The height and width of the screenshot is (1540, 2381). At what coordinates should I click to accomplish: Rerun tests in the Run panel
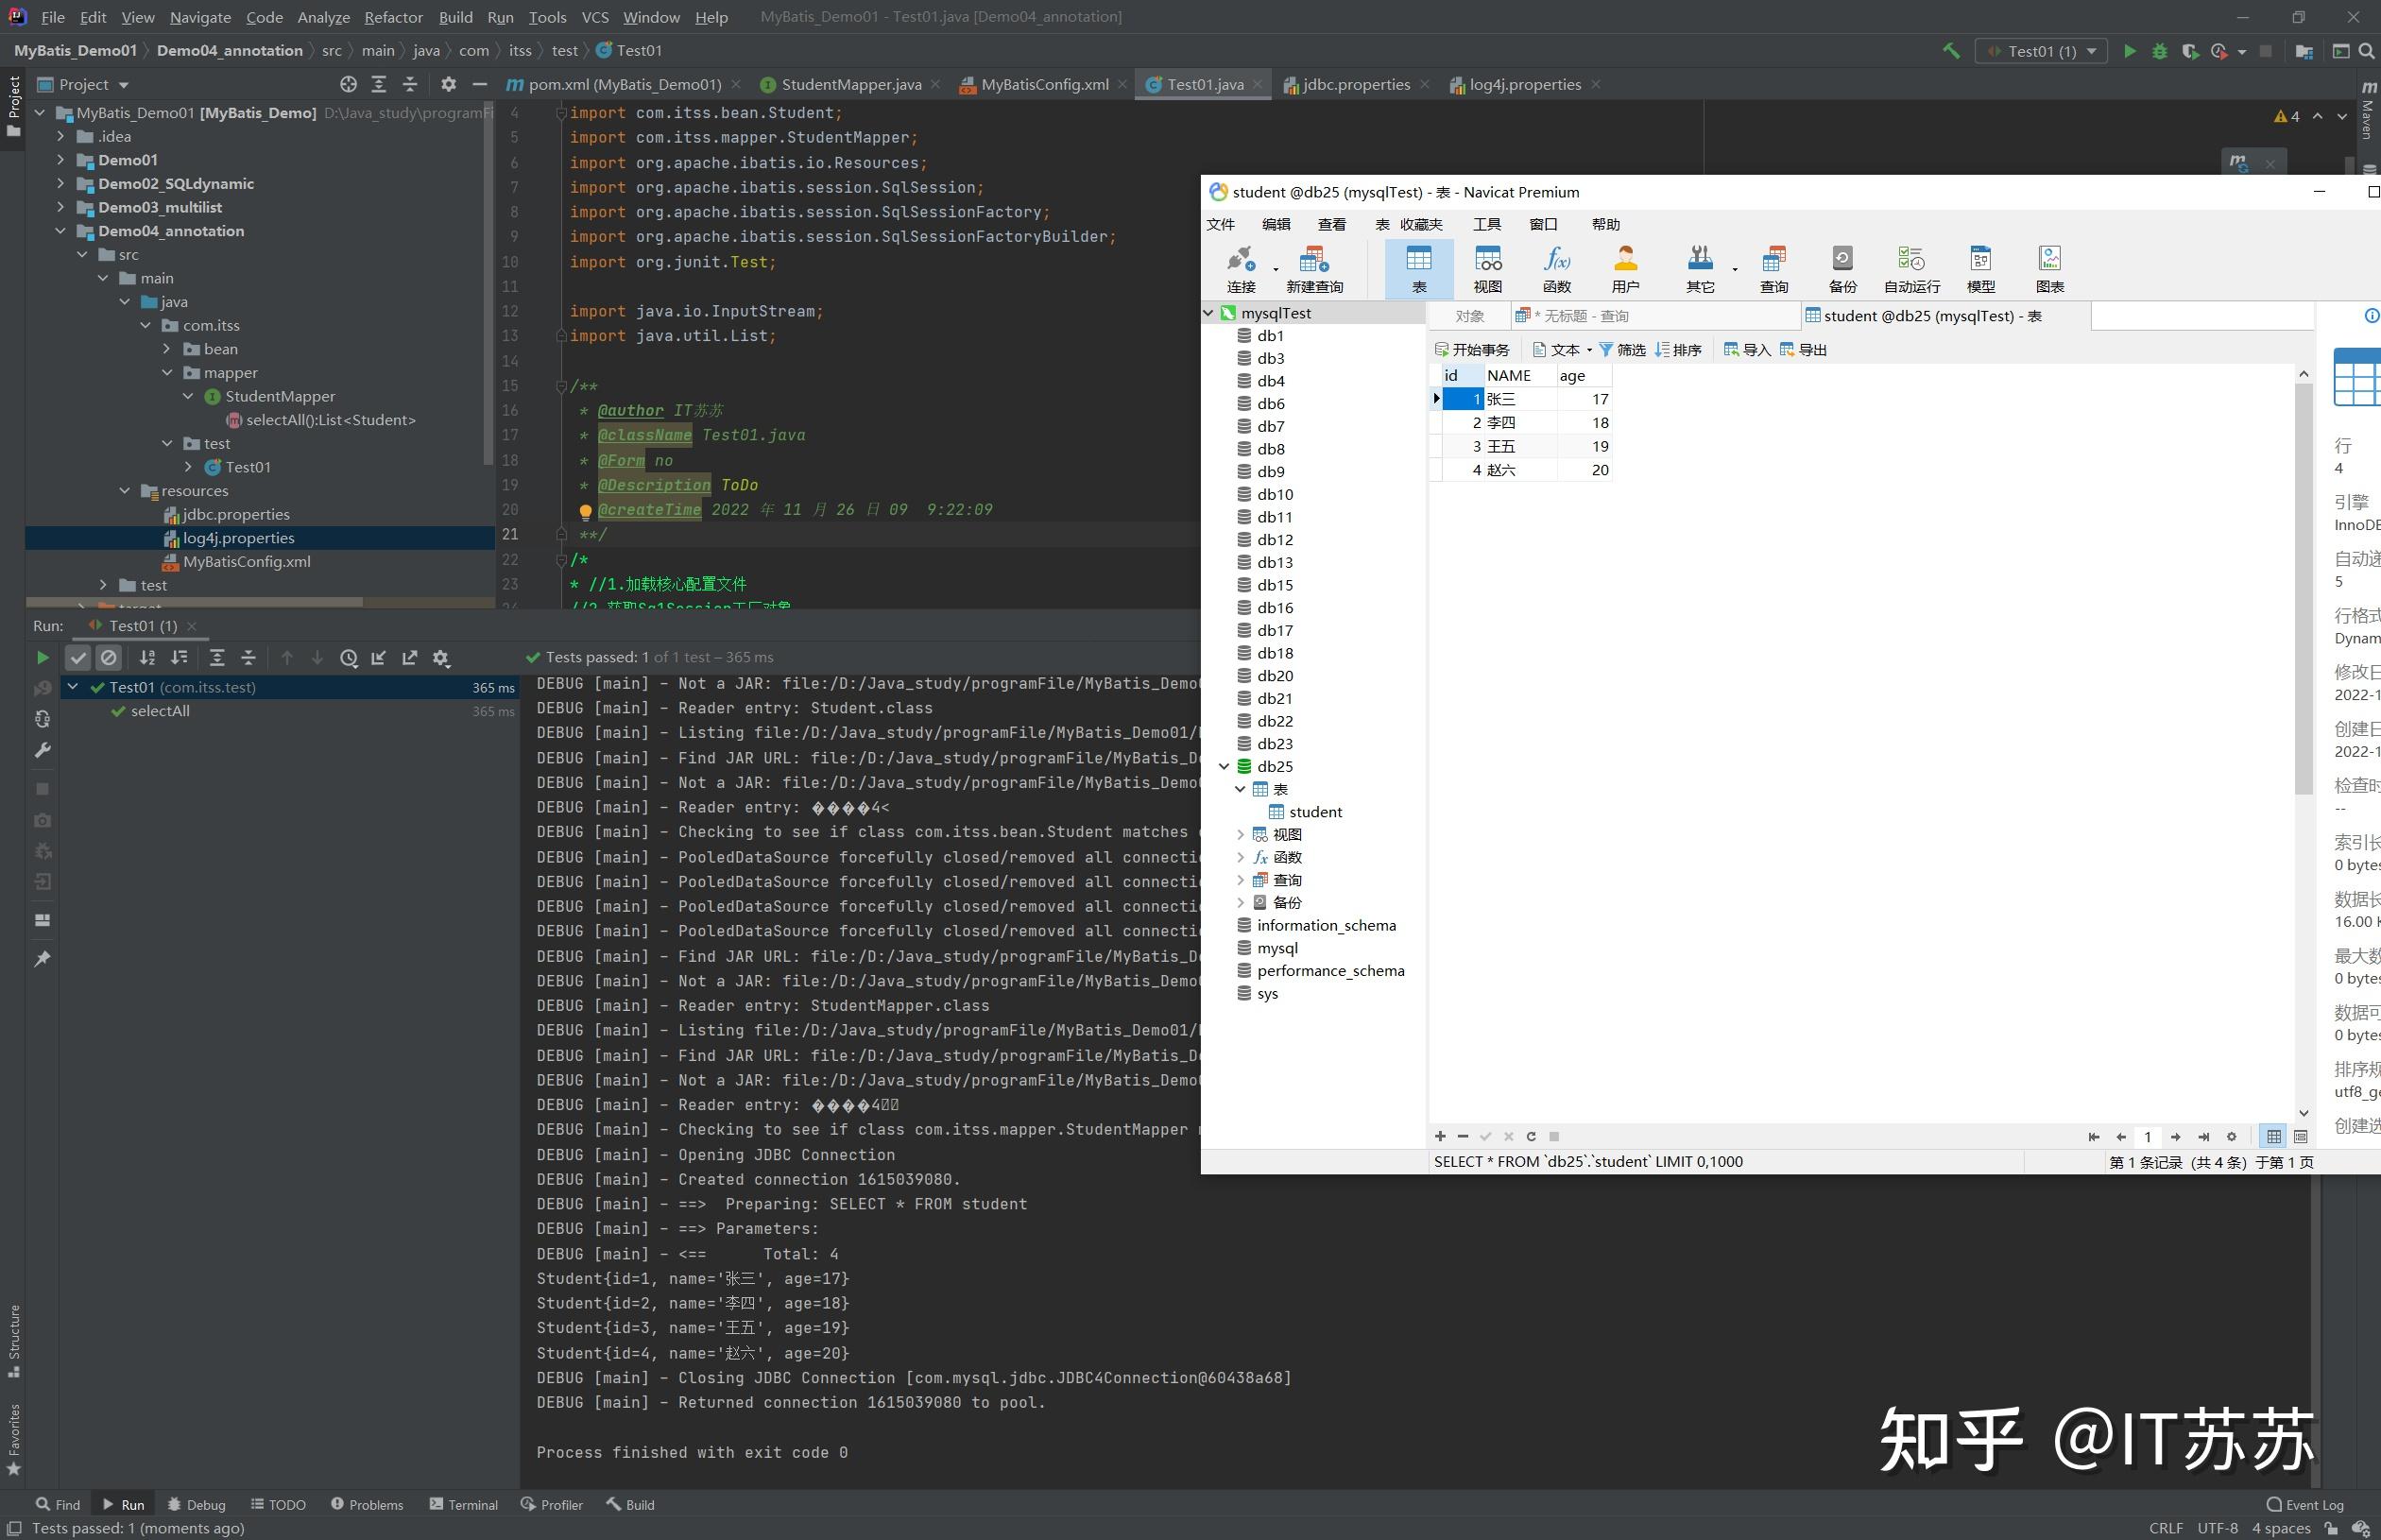42,658
